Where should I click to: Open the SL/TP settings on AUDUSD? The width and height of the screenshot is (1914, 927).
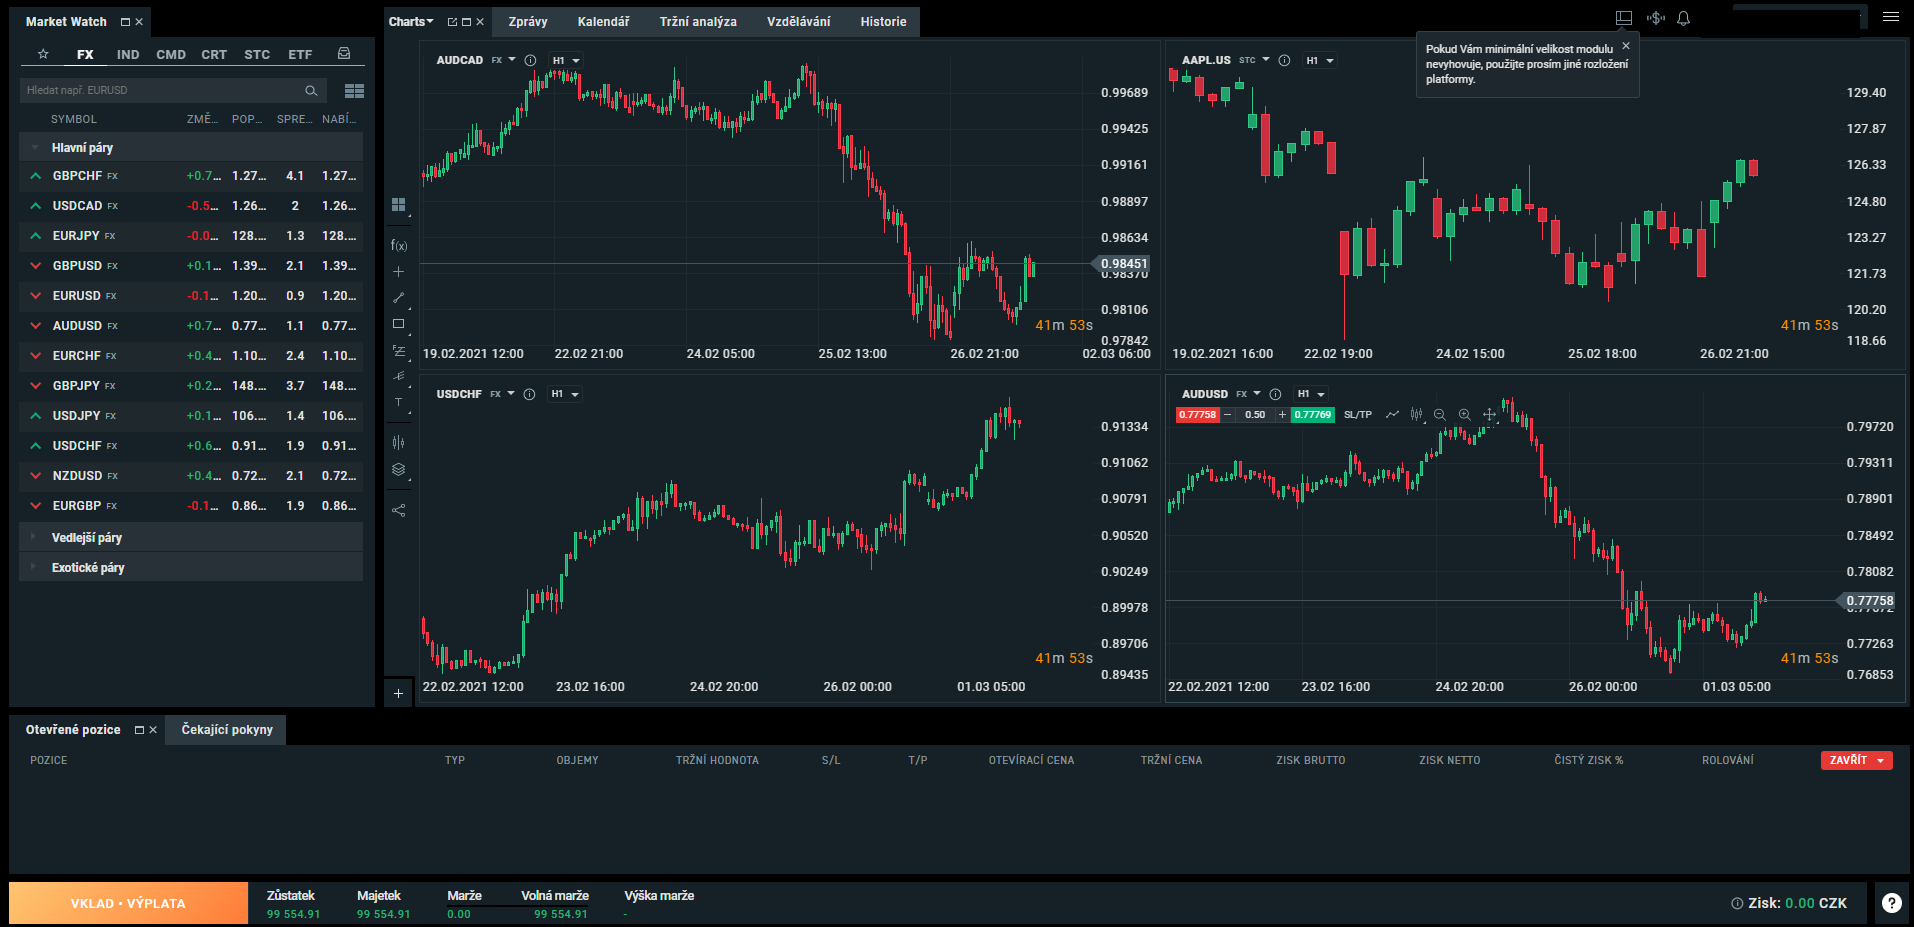pos(1358,414)
